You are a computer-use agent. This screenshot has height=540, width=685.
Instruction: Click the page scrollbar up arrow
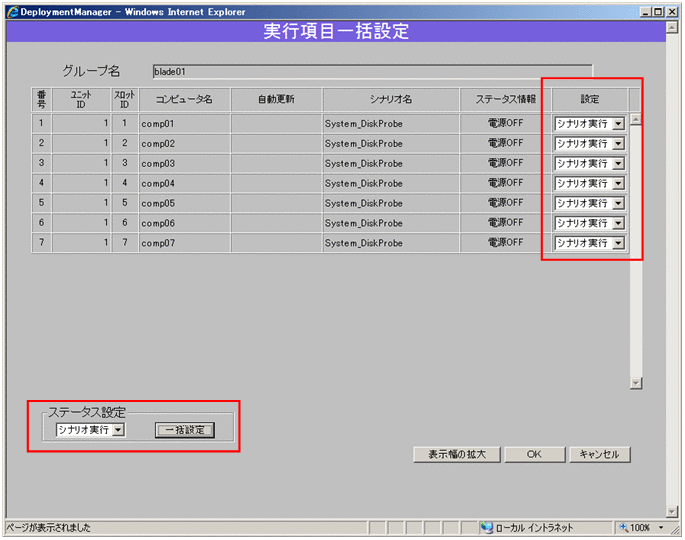click(672, 28)
